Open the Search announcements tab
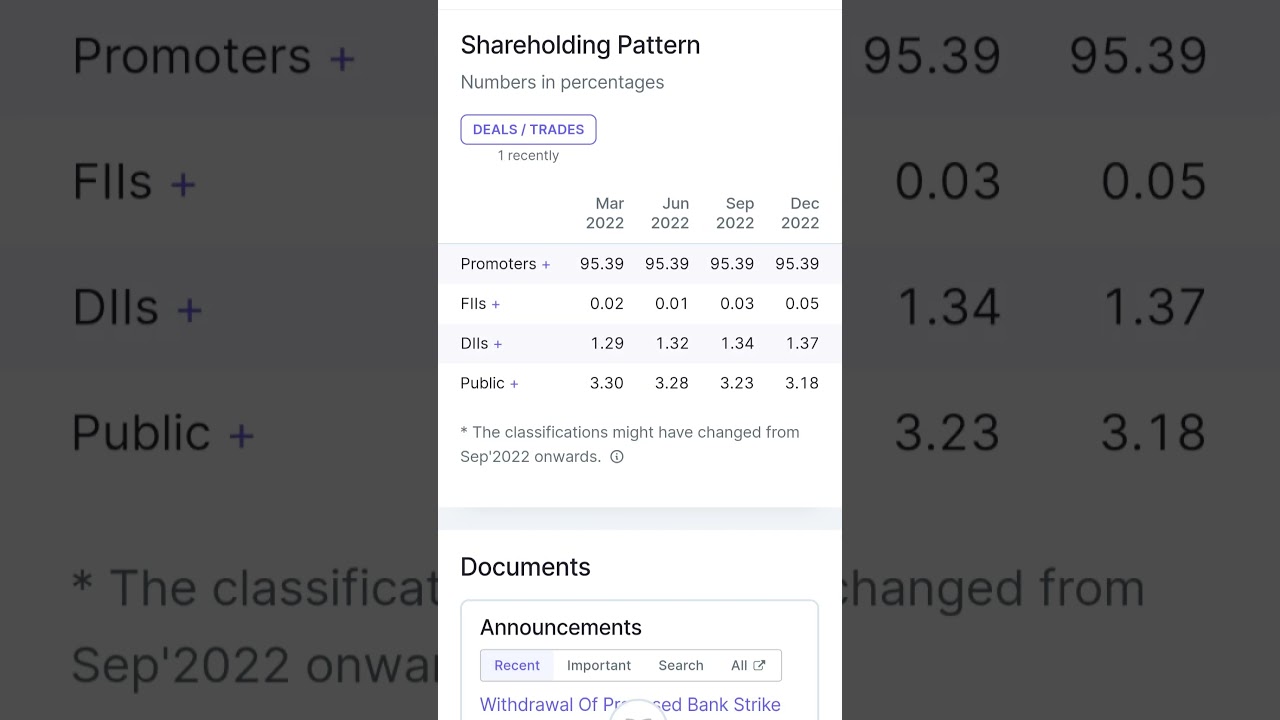1280x720 pixels. 681,665
